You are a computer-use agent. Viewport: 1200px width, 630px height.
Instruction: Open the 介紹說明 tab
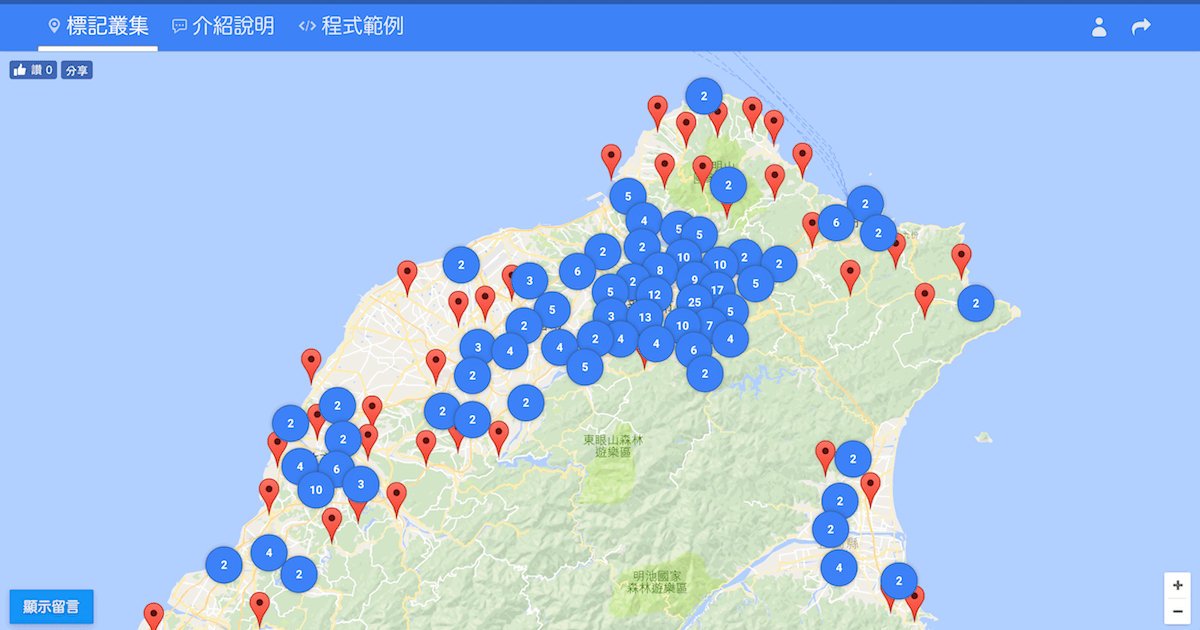pyautogui.click(x=223, y=26)
